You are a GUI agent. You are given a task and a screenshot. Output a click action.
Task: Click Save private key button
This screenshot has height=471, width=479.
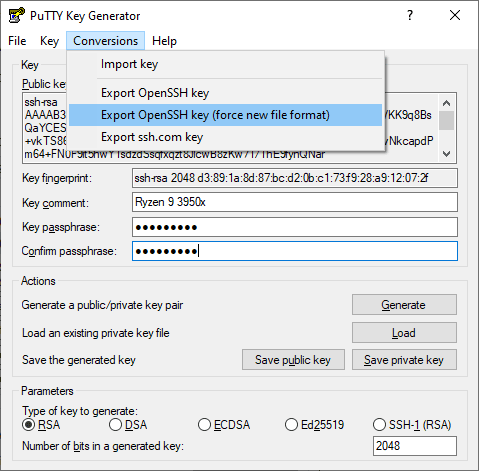click(404, 360)
